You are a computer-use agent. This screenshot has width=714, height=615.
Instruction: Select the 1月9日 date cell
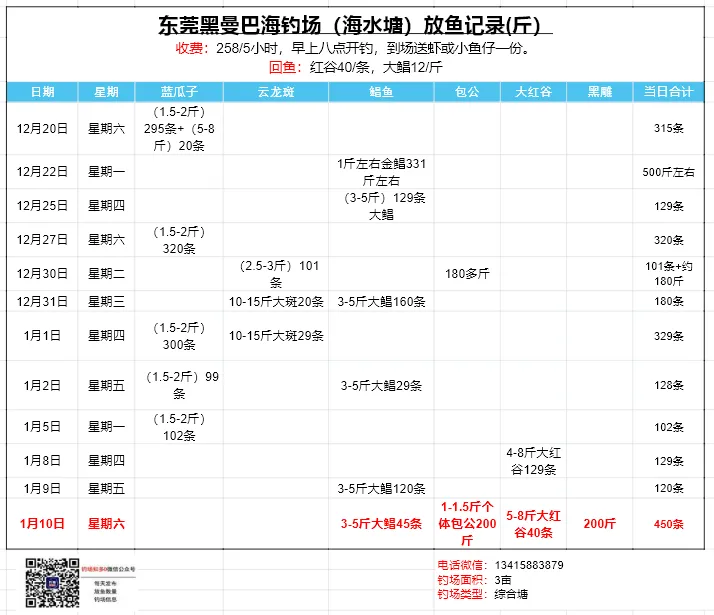tap(42, 488)
